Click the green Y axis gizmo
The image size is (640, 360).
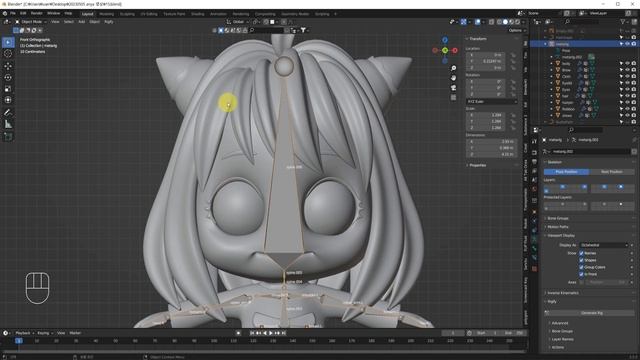point(445,50)
